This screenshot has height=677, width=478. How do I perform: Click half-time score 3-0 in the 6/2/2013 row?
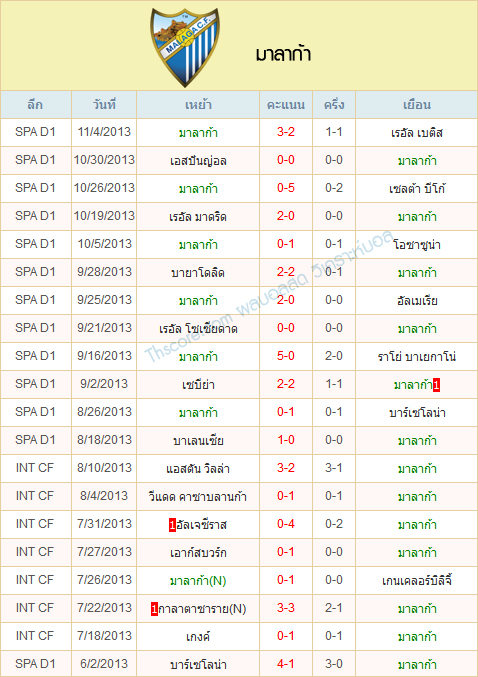(x=334, y=664)
